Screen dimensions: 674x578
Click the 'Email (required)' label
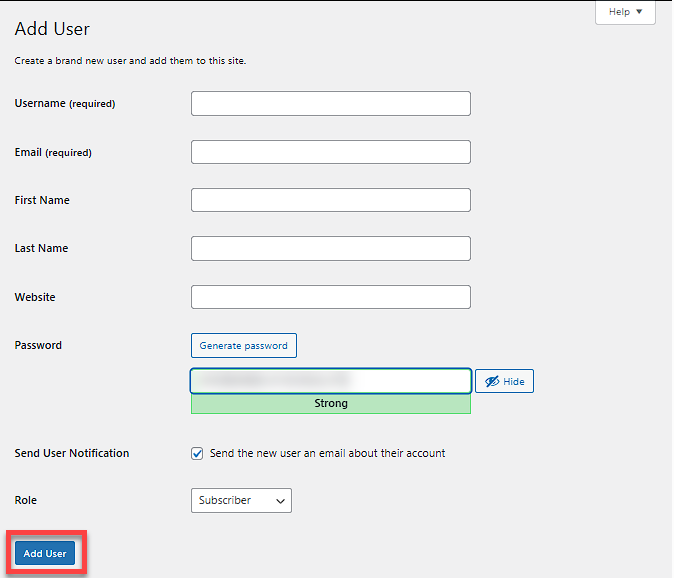point(53,152)
